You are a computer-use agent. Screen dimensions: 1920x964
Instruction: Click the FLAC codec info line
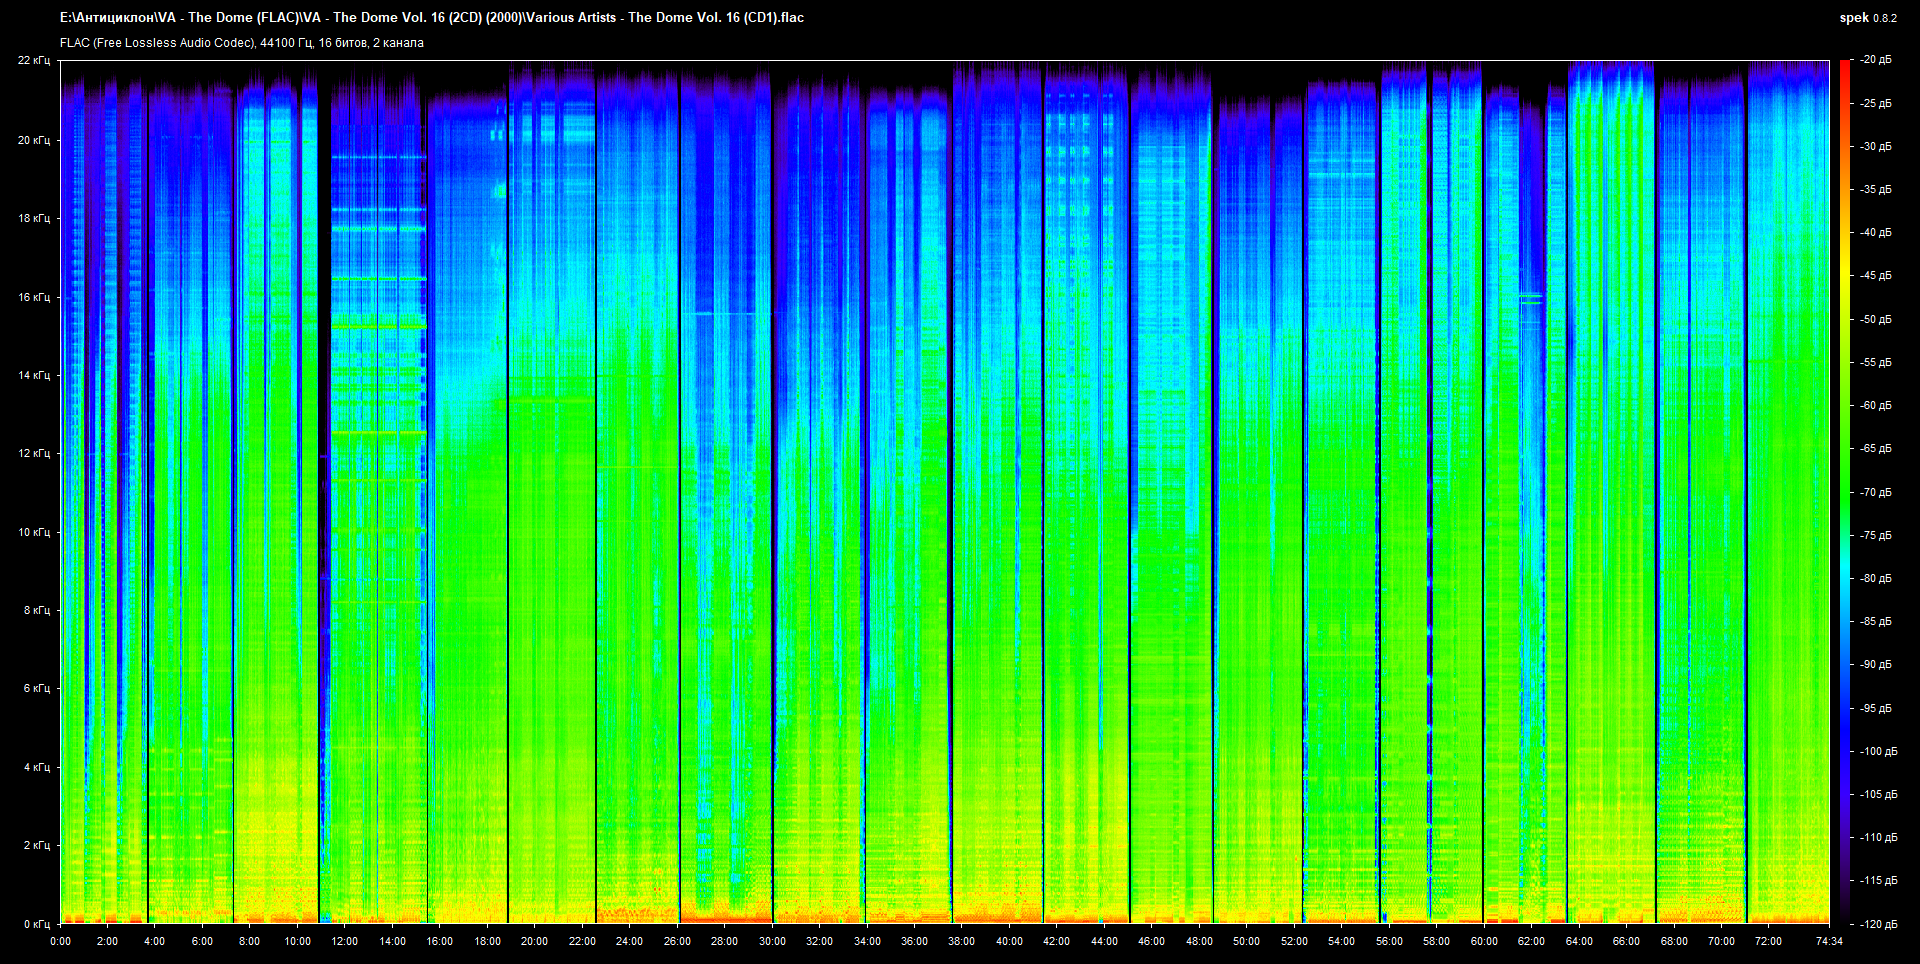tap(242, 43)
